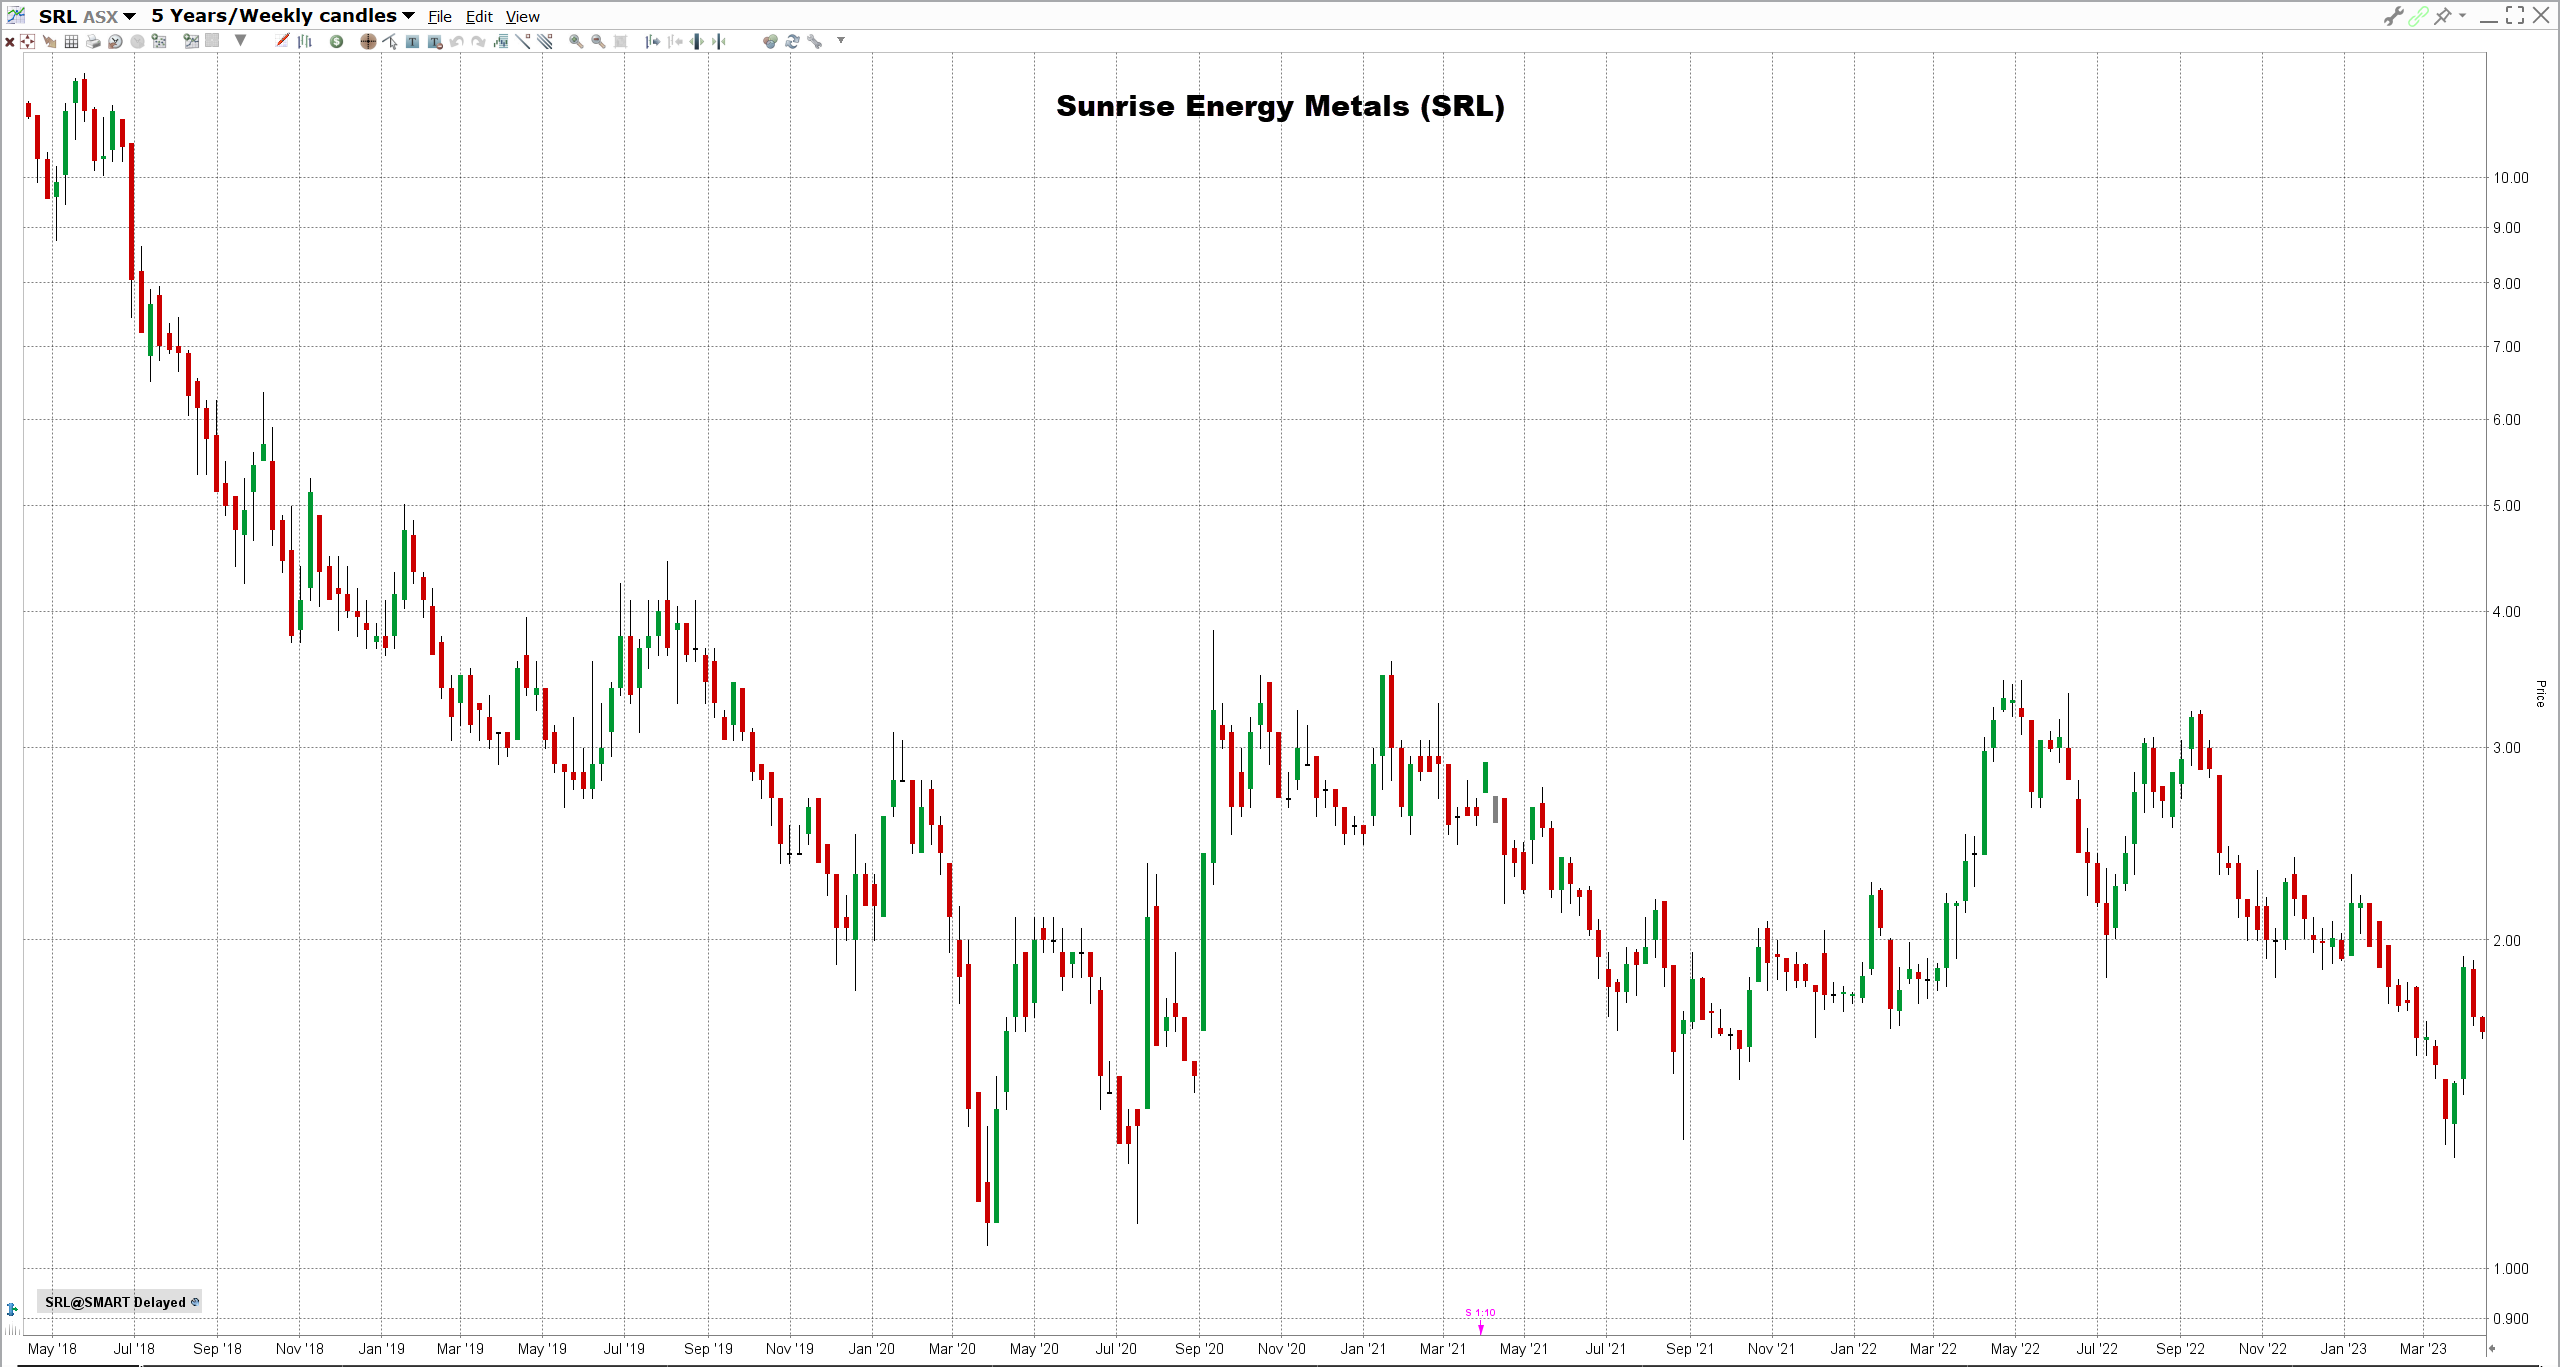
Task: Open the File menu
Action: (x=440, y=16)
